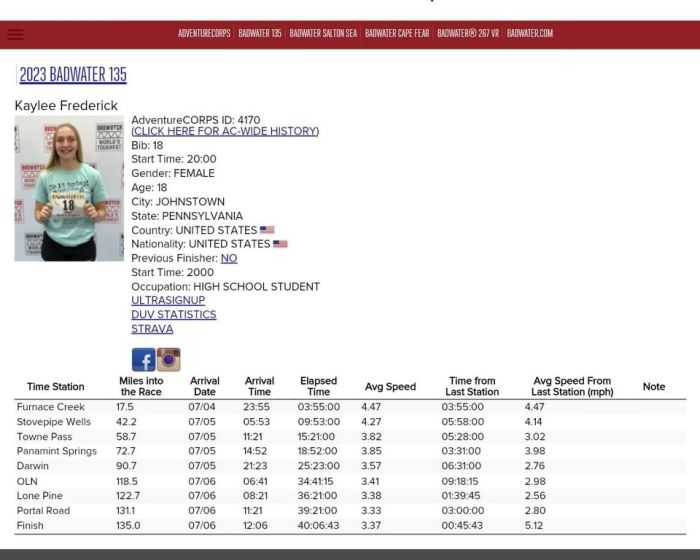Screen dimensions: 700x560
Task: Go to AdventureCORPS nav item
Action: pyautogui.click(x=204, y=34)
